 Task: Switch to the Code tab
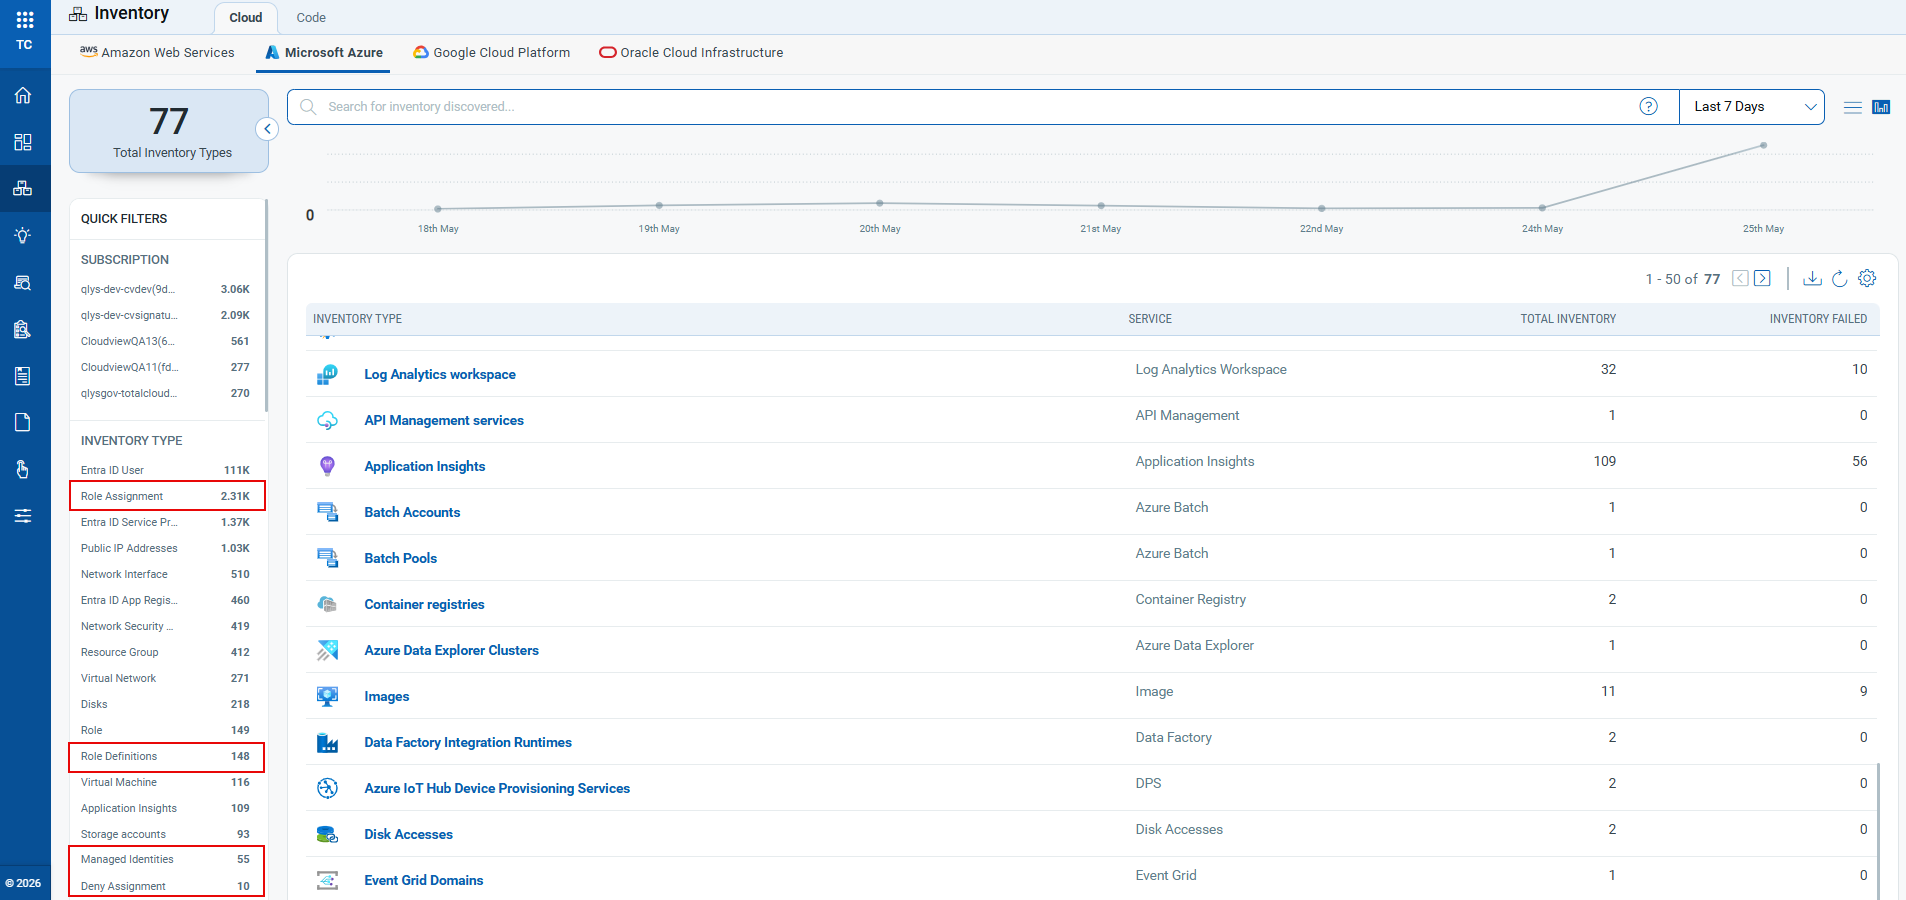311,18
